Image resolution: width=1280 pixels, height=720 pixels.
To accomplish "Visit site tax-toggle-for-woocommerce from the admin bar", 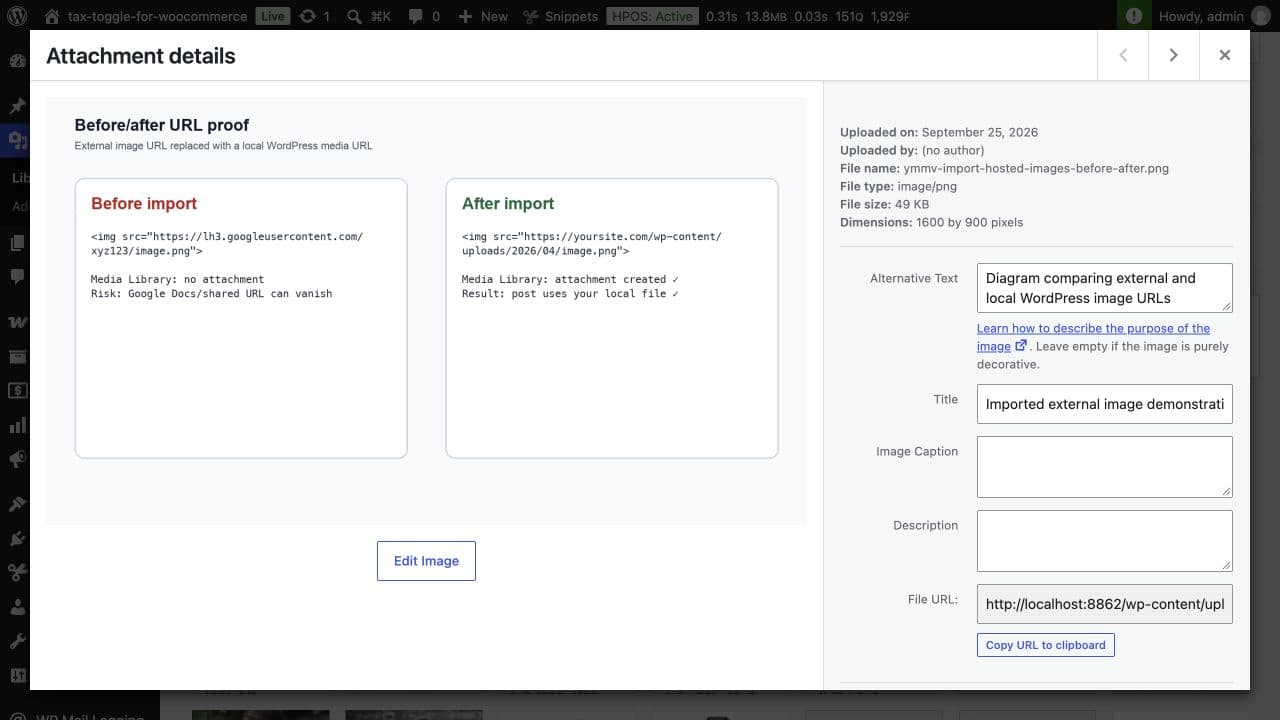I will 146,16.
